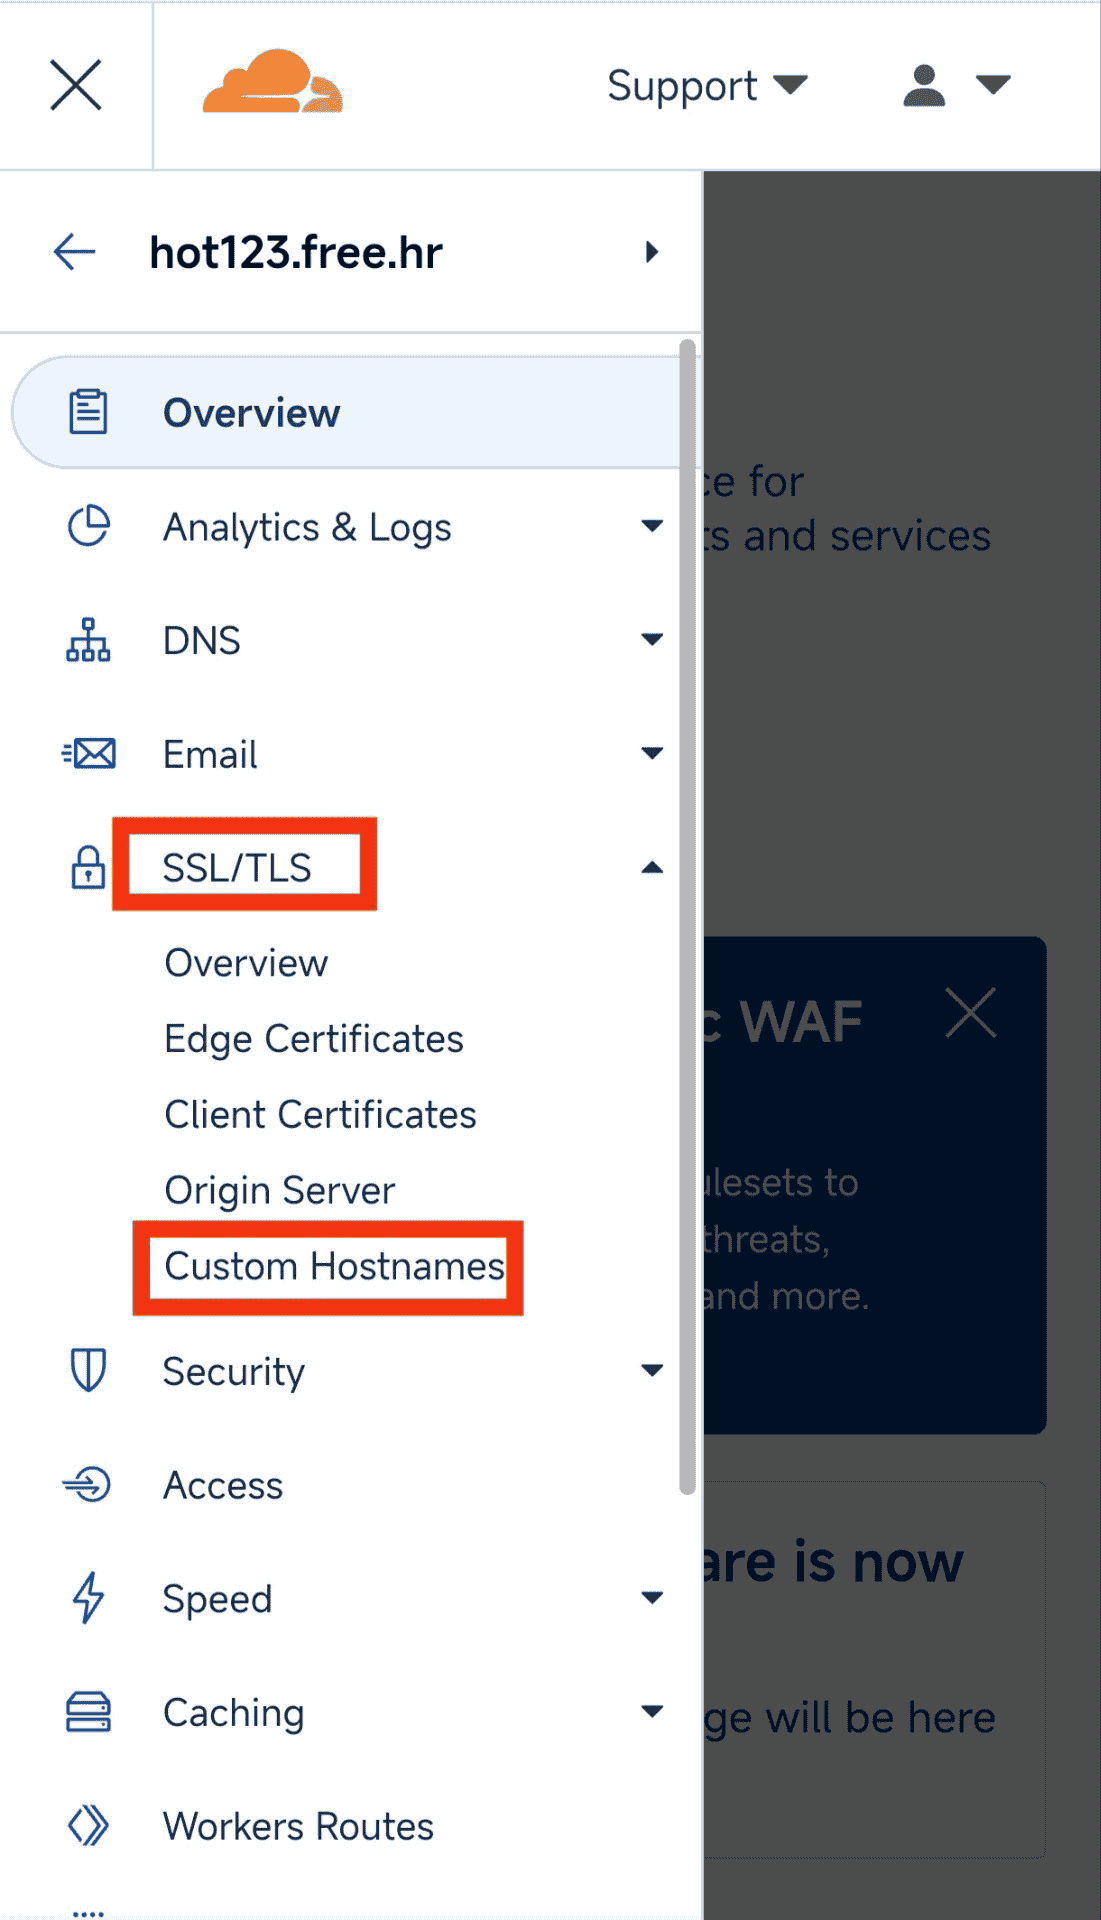
Task: Click the Cloudflare cloud logo
Action: pos(272,81)
